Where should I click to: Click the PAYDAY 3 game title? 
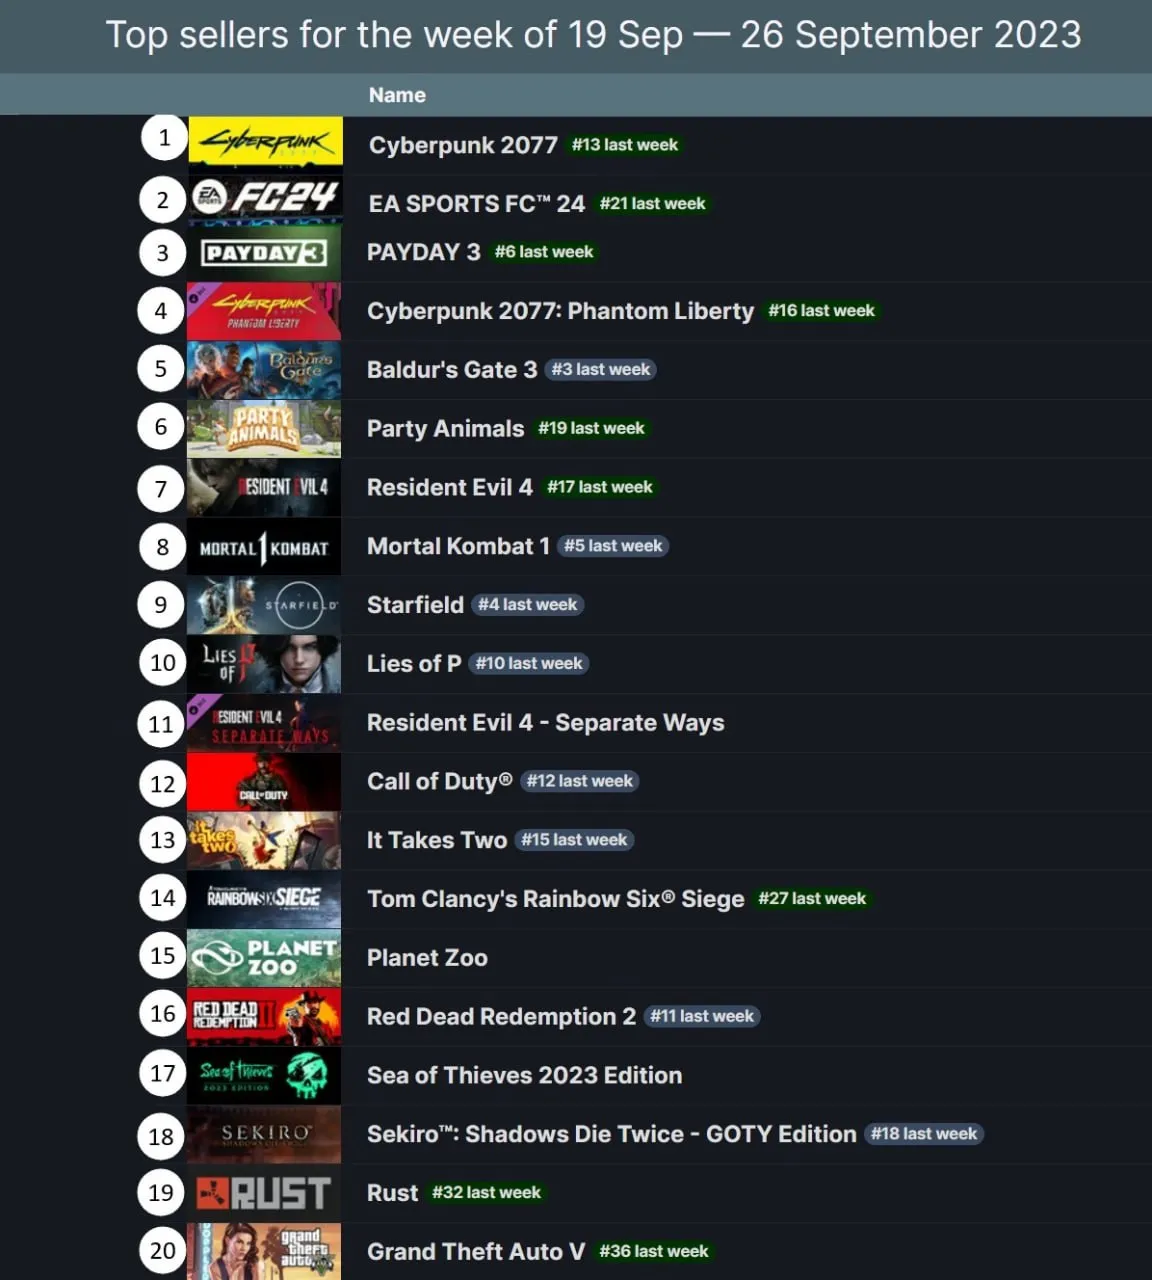(423, 252)
